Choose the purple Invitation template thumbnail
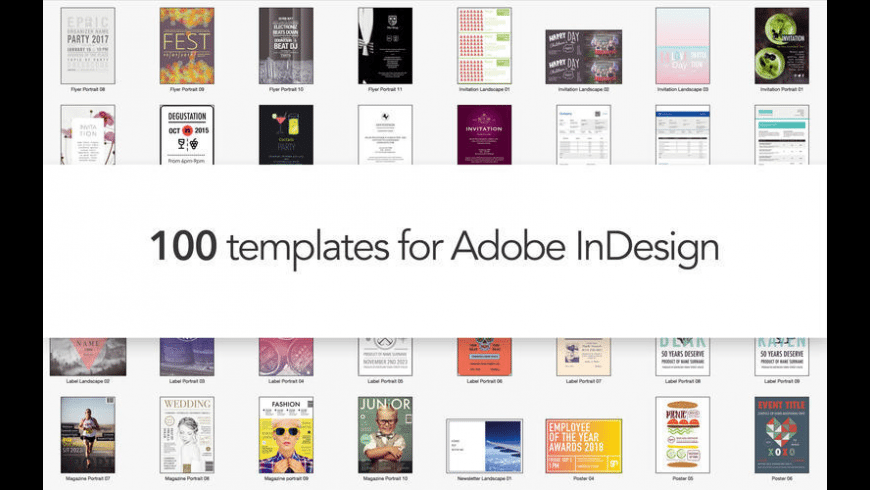The image size is (870, 490). click(x=484, y=135)
